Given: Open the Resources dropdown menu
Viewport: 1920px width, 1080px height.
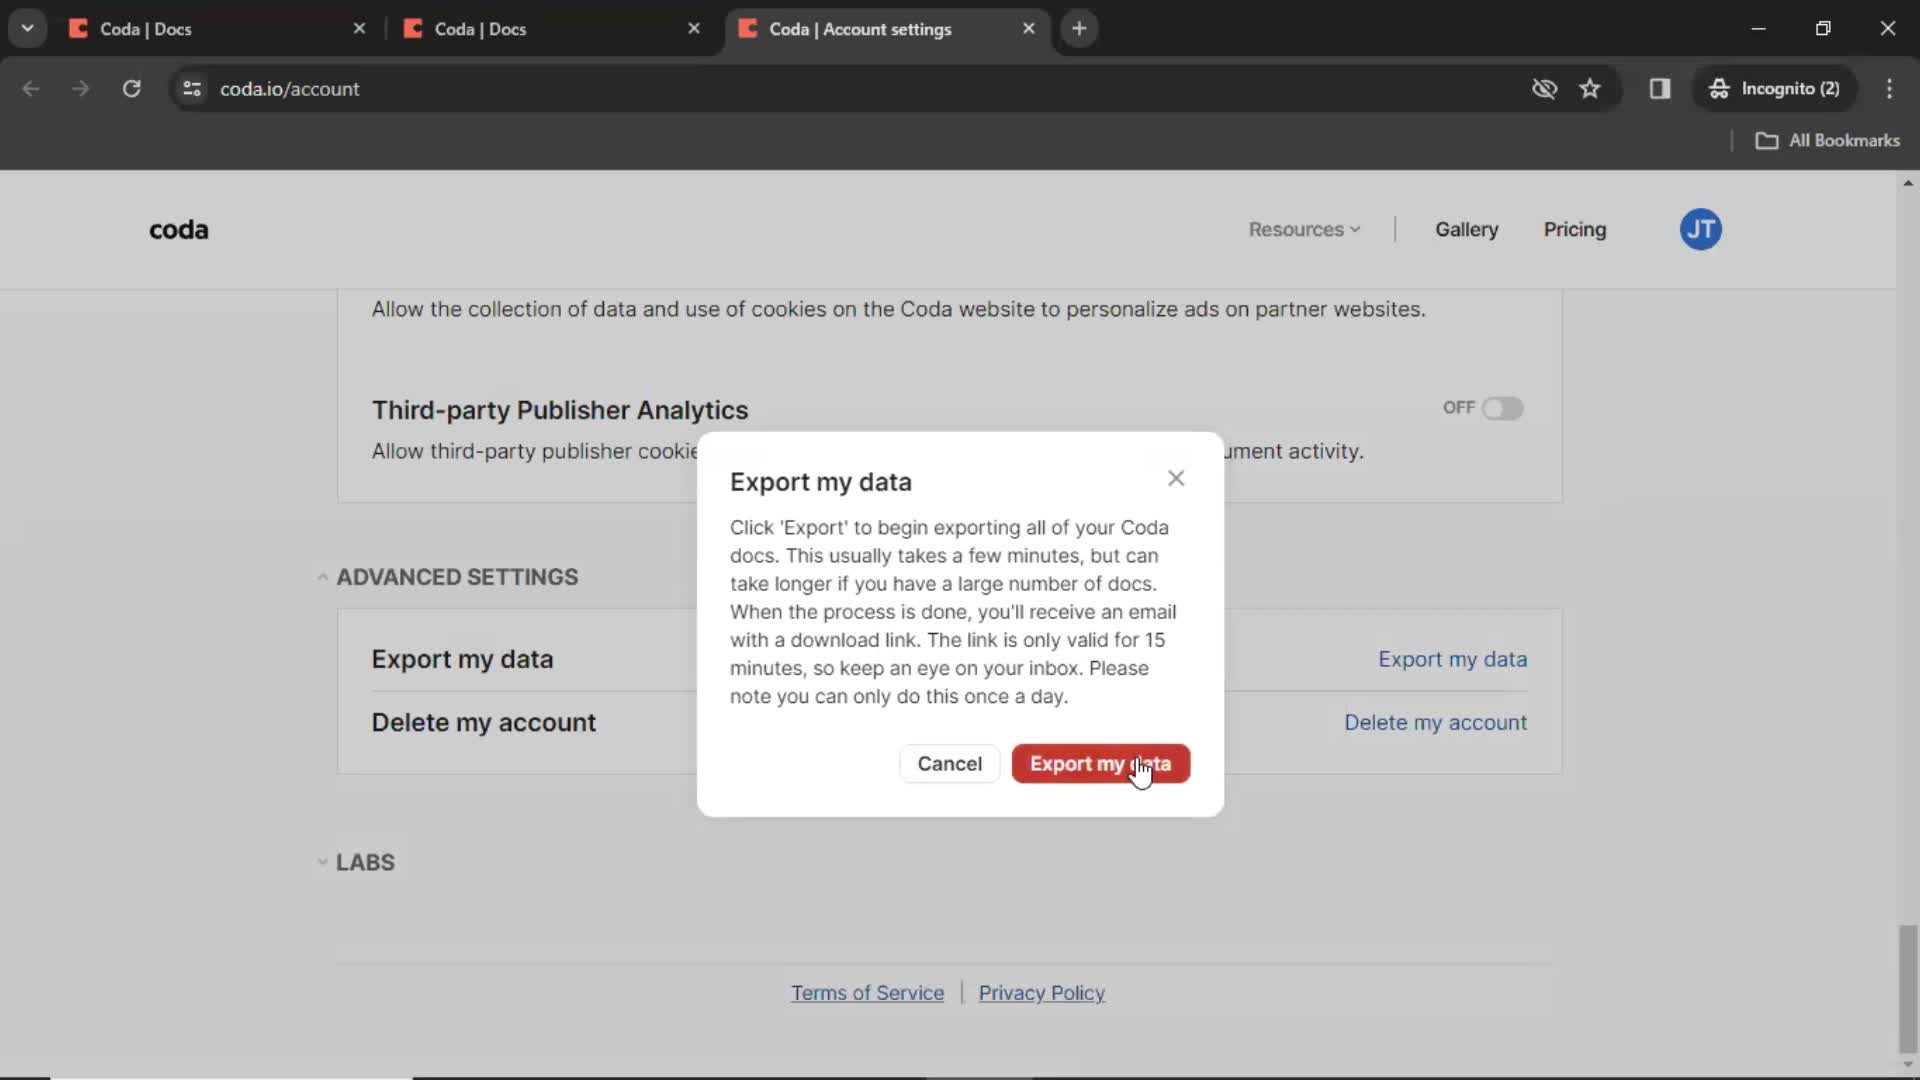Looking at the screenshot, I should 1302,229.
